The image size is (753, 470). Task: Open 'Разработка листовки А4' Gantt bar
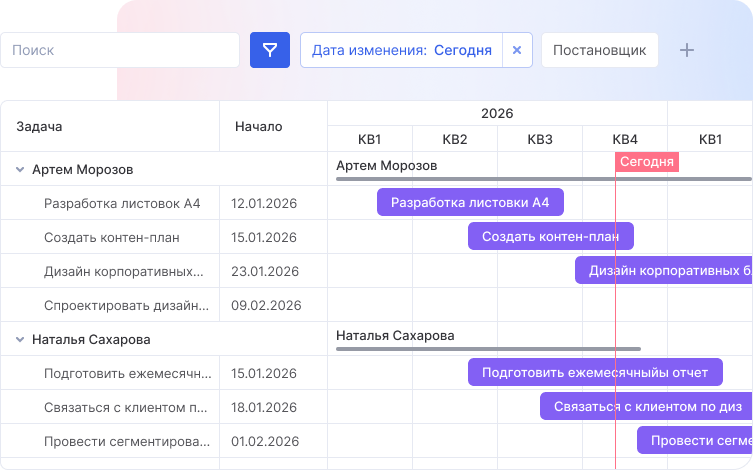tap(470, 203)
